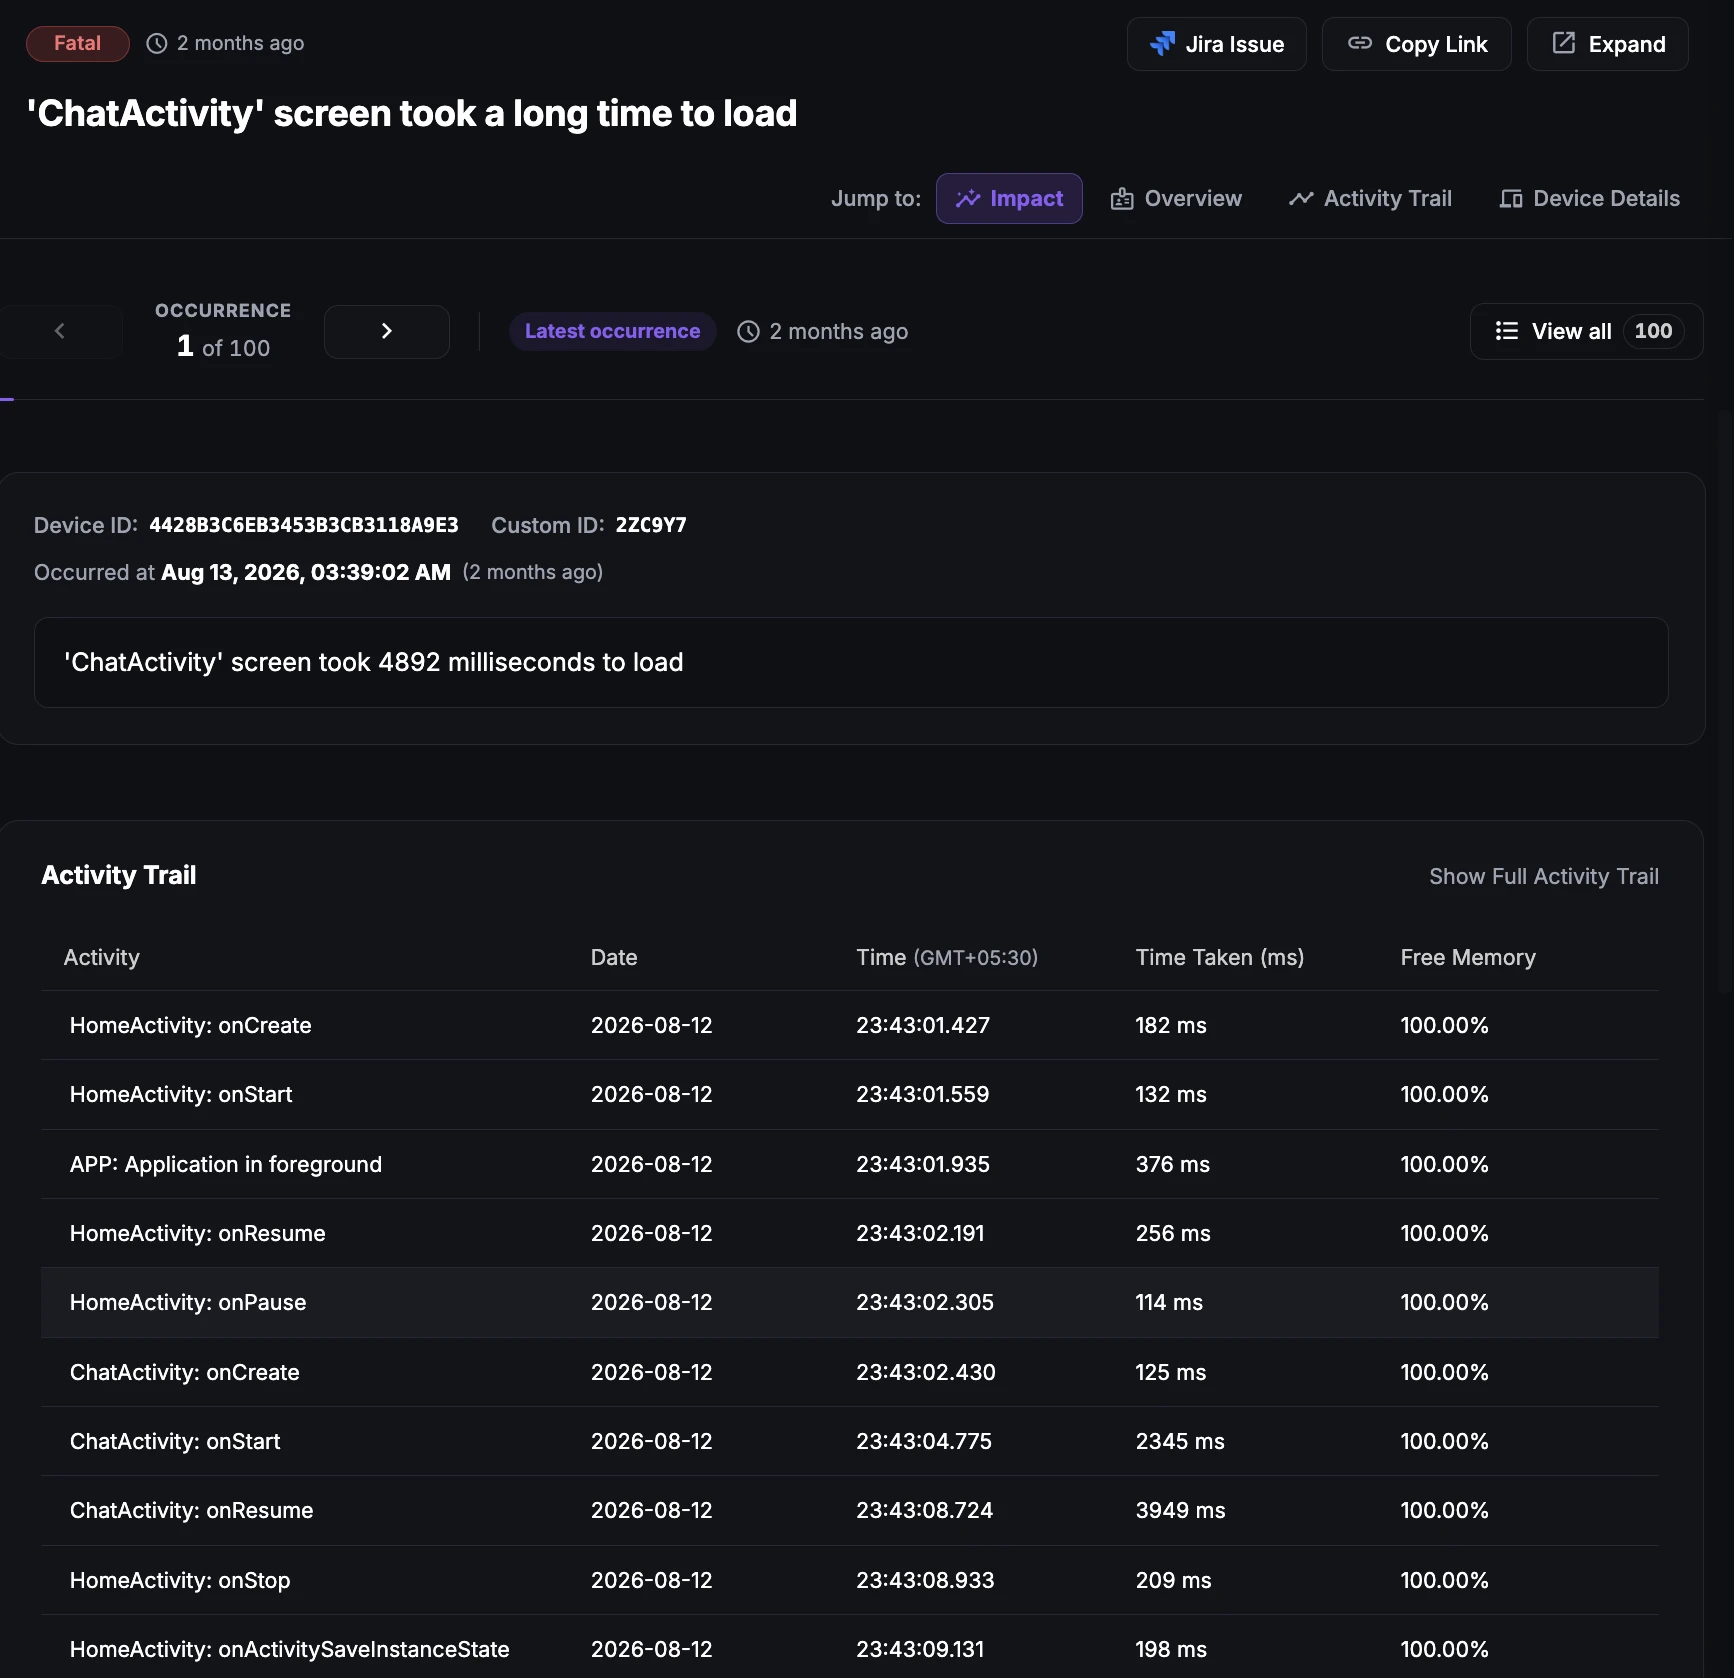This screenshot has width=1734, height=1678.
Task: Select the HomeActivity: onCreate row
Action: coord(850,1025)
